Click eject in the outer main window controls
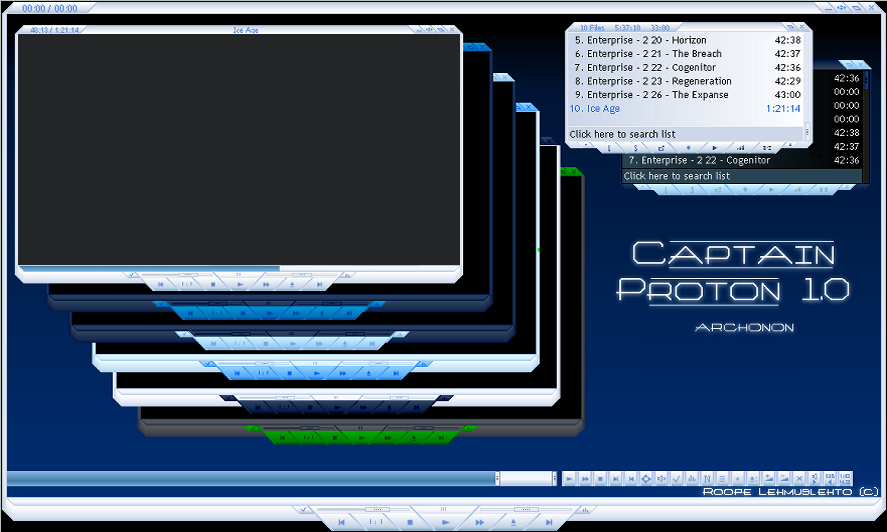 click(x=514, y=522)
